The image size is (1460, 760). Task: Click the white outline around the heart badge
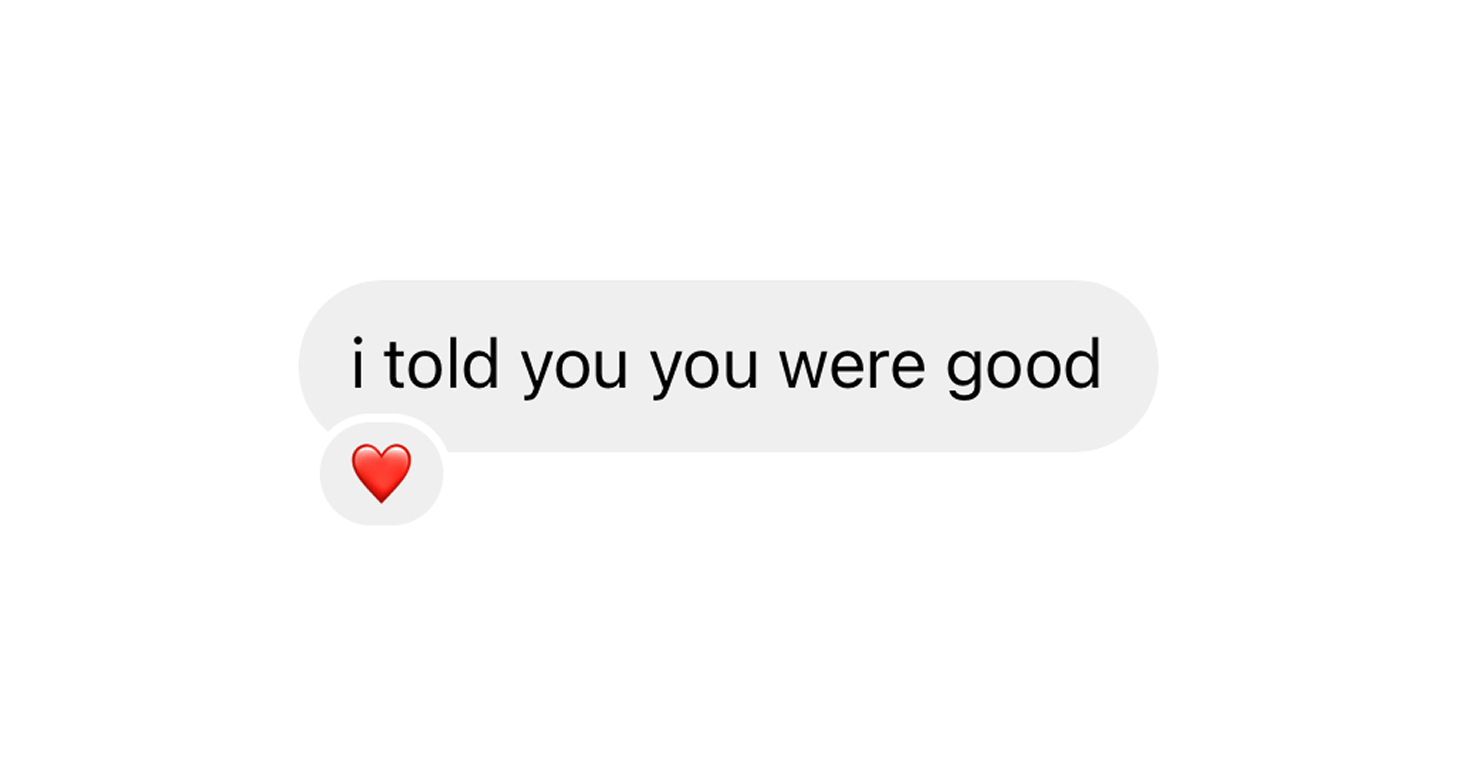381,417
